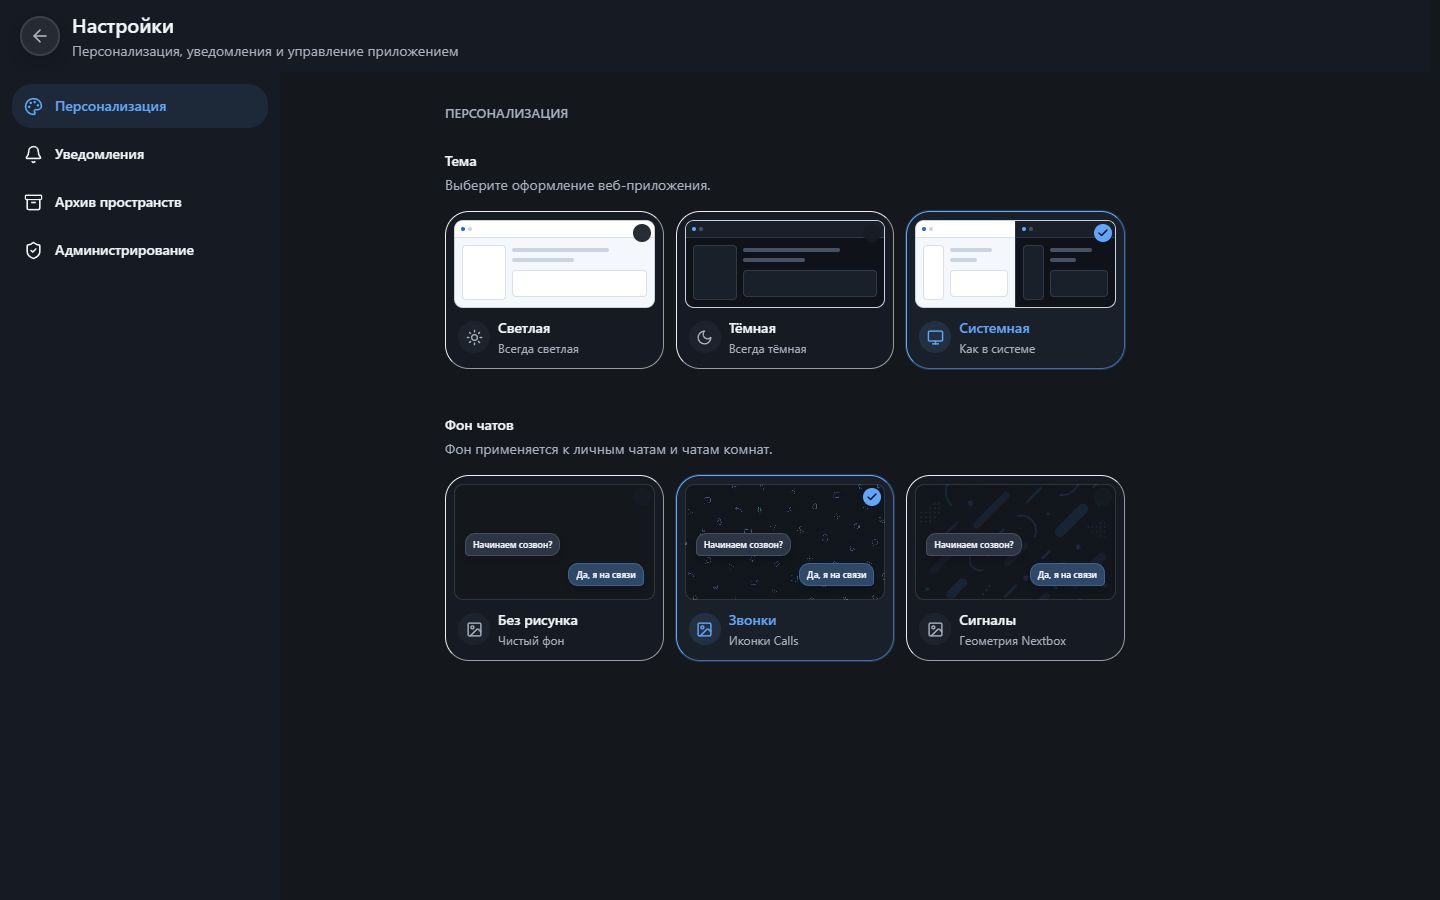
Task: Click the moon icon of Тёмная theme
Action: (705, 338)
